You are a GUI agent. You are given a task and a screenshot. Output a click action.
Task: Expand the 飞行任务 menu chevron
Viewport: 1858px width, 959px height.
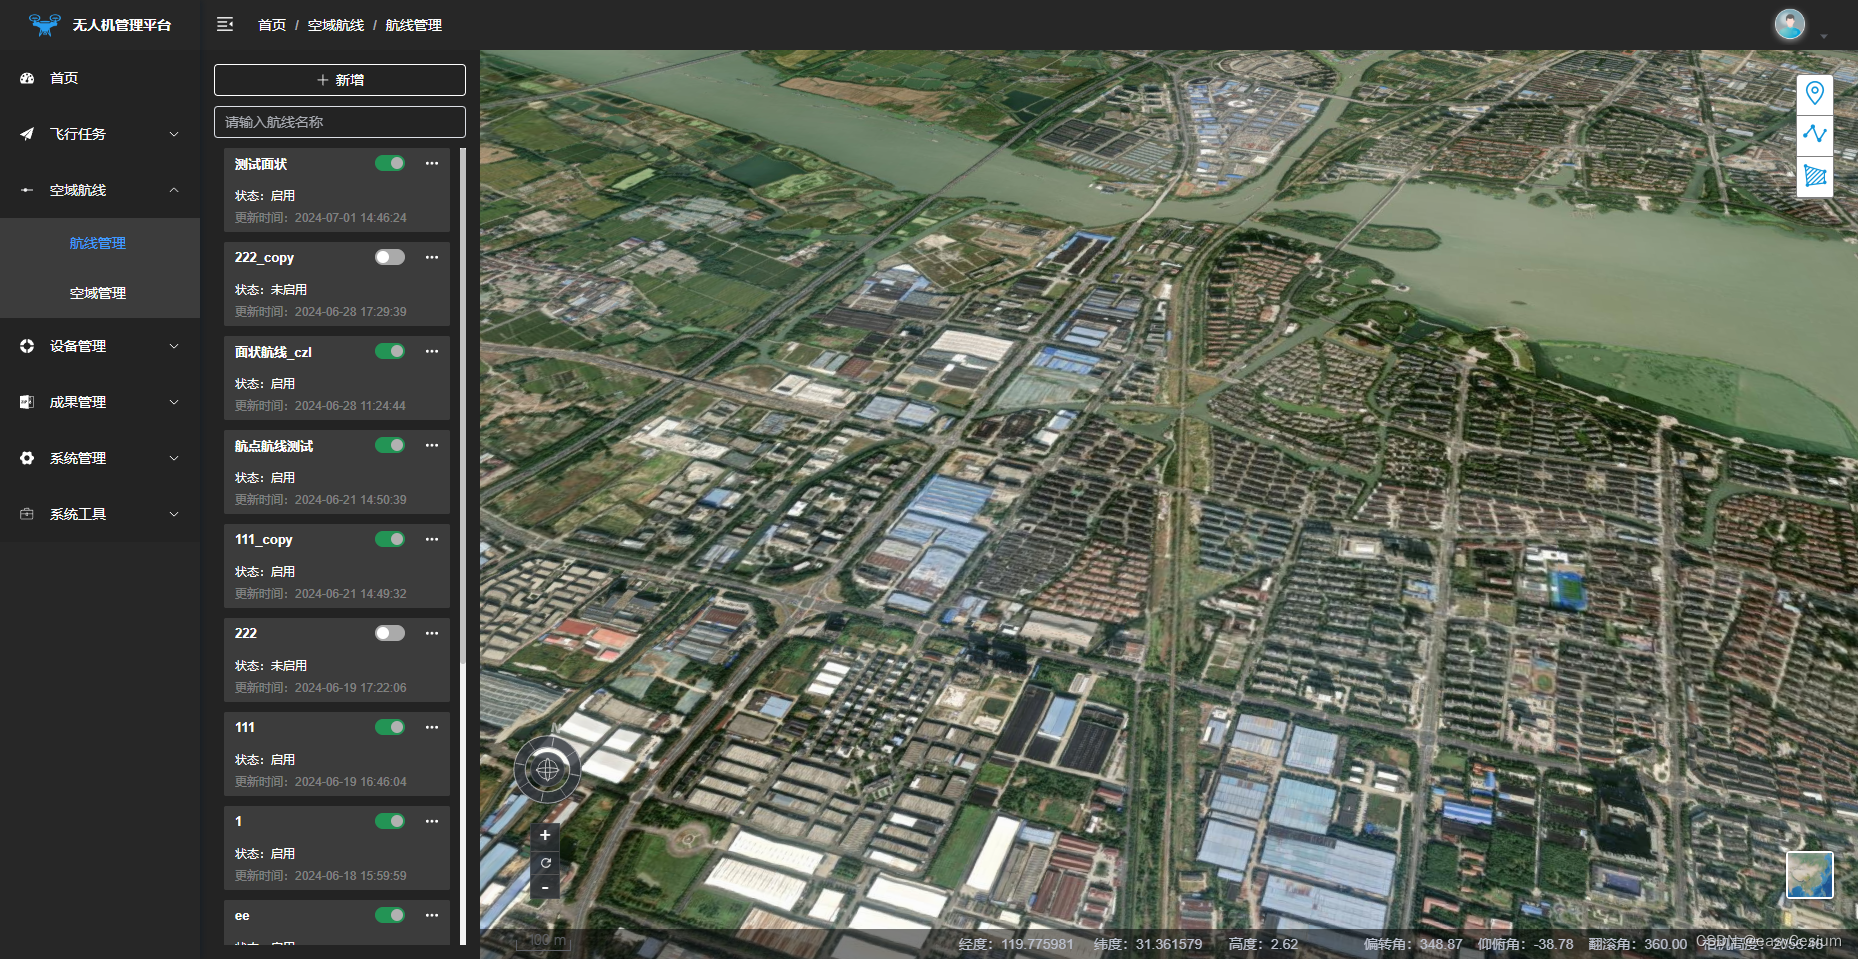coord(174,134)
